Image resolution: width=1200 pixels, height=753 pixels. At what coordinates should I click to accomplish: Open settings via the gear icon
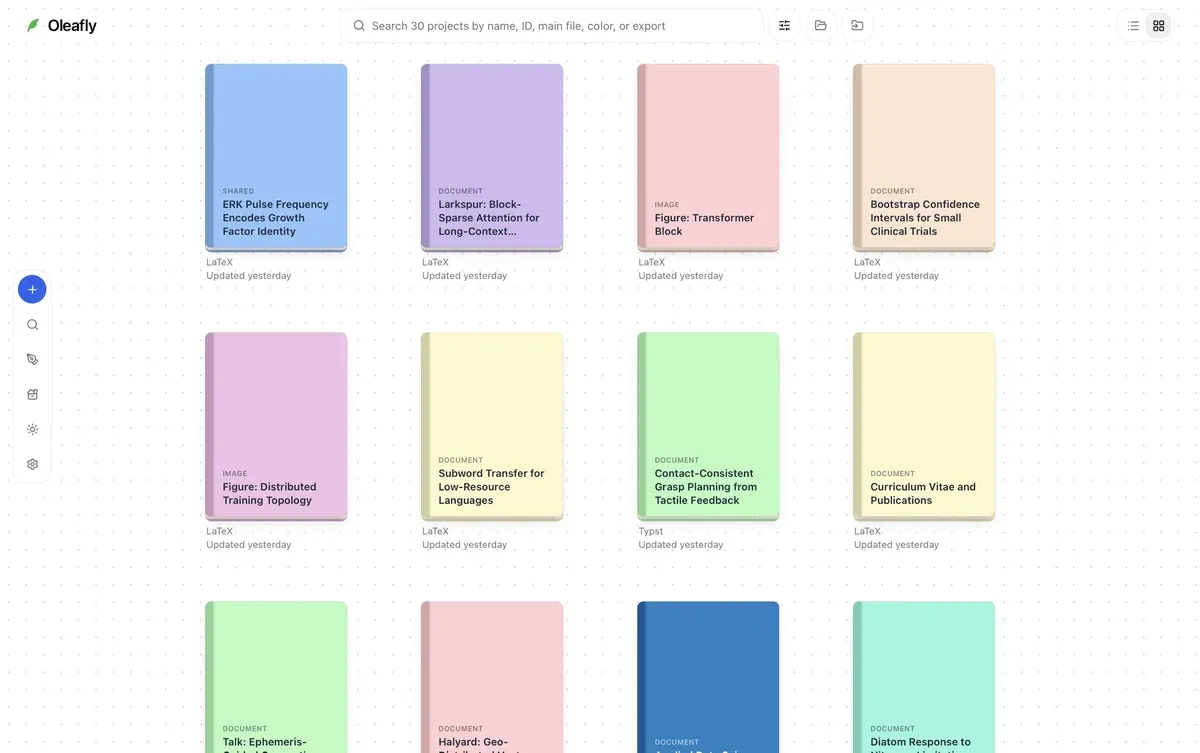pos(32,465)
